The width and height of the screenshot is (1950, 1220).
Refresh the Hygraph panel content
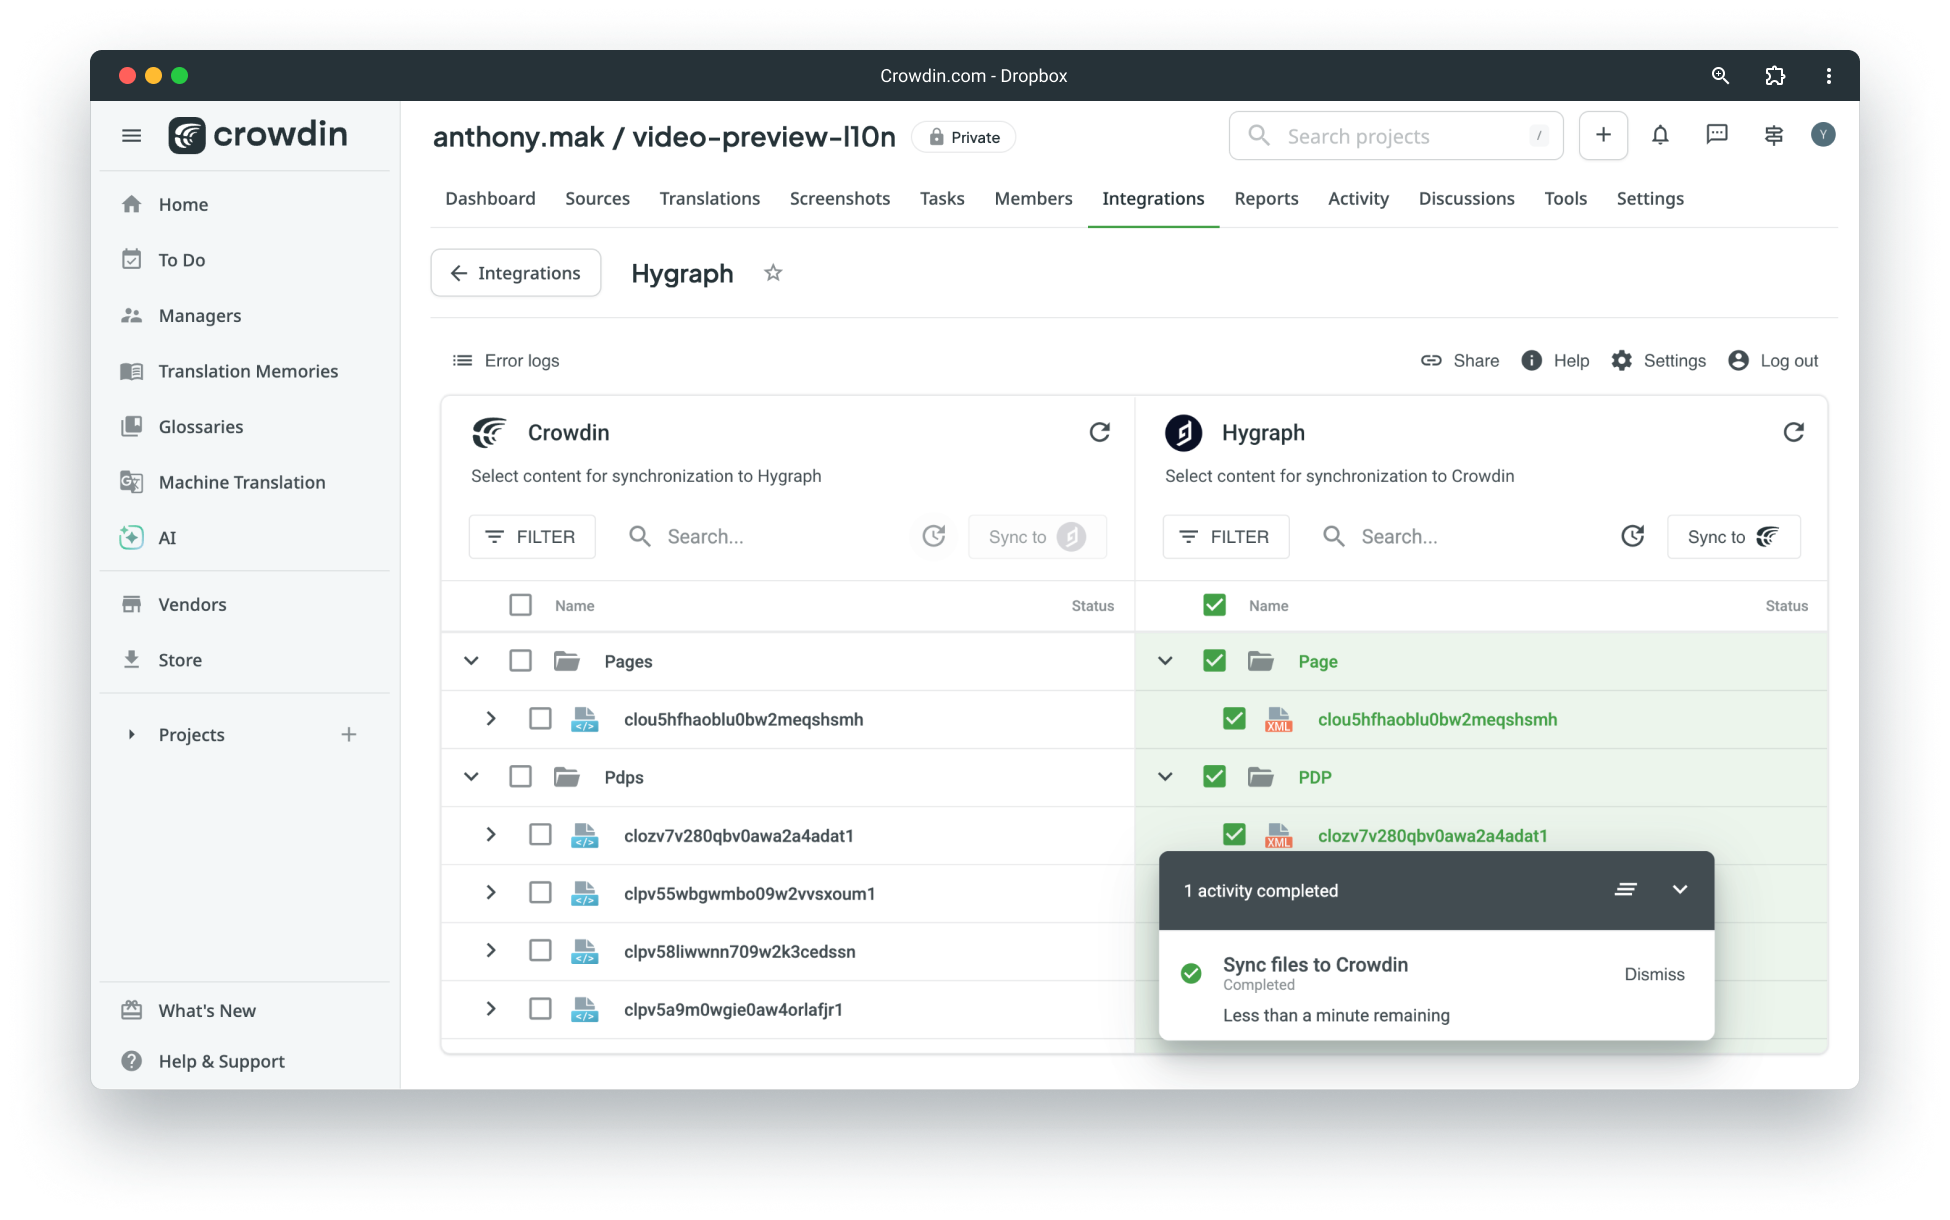pos(1793,432)
